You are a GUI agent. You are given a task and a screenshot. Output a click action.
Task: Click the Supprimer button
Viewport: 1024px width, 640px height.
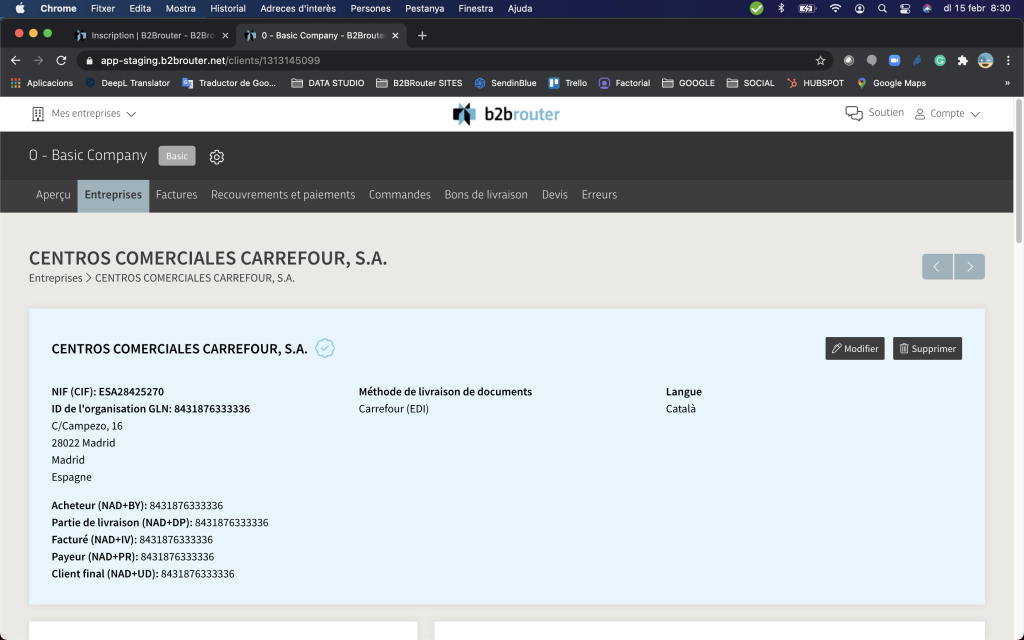click(927, 348)
